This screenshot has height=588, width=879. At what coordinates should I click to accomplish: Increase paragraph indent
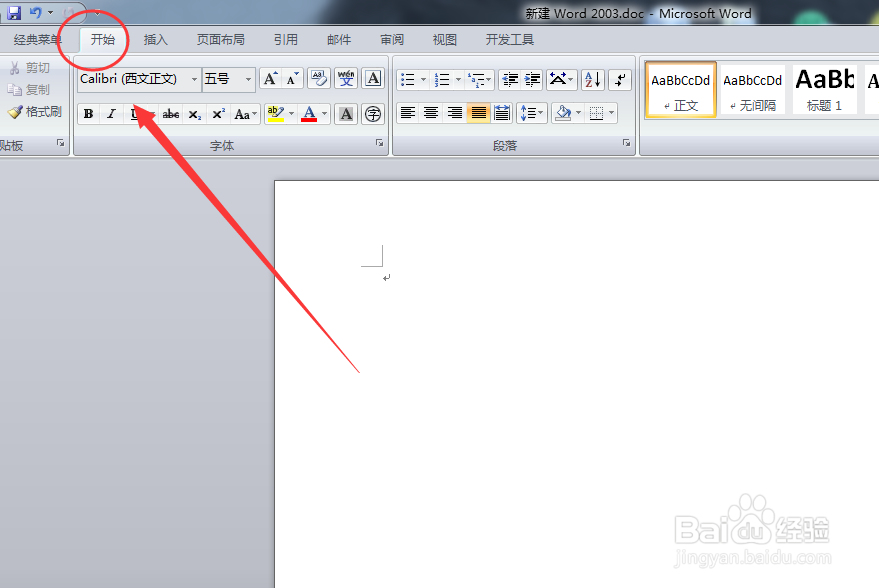pyautogui.click(x=532, y=80)
